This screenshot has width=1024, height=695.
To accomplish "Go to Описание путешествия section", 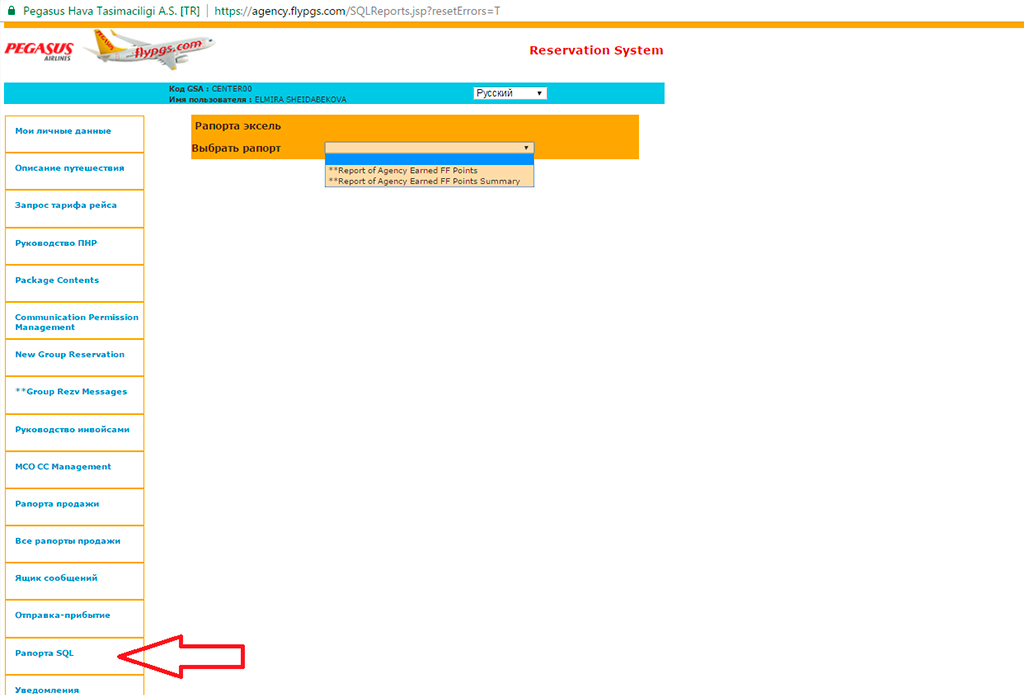I will [69, 168].
